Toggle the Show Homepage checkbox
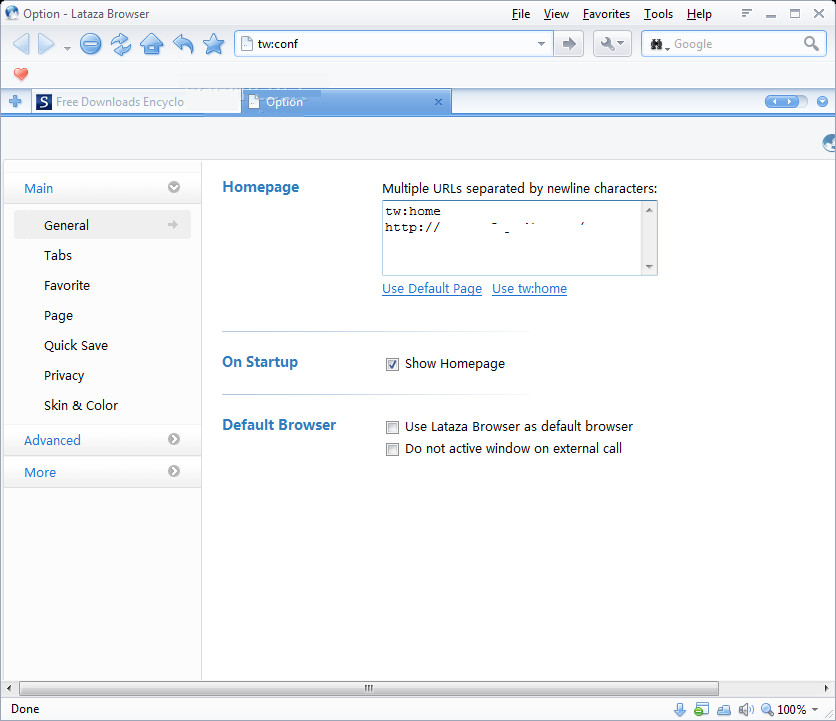 click(x=392, y=364)
